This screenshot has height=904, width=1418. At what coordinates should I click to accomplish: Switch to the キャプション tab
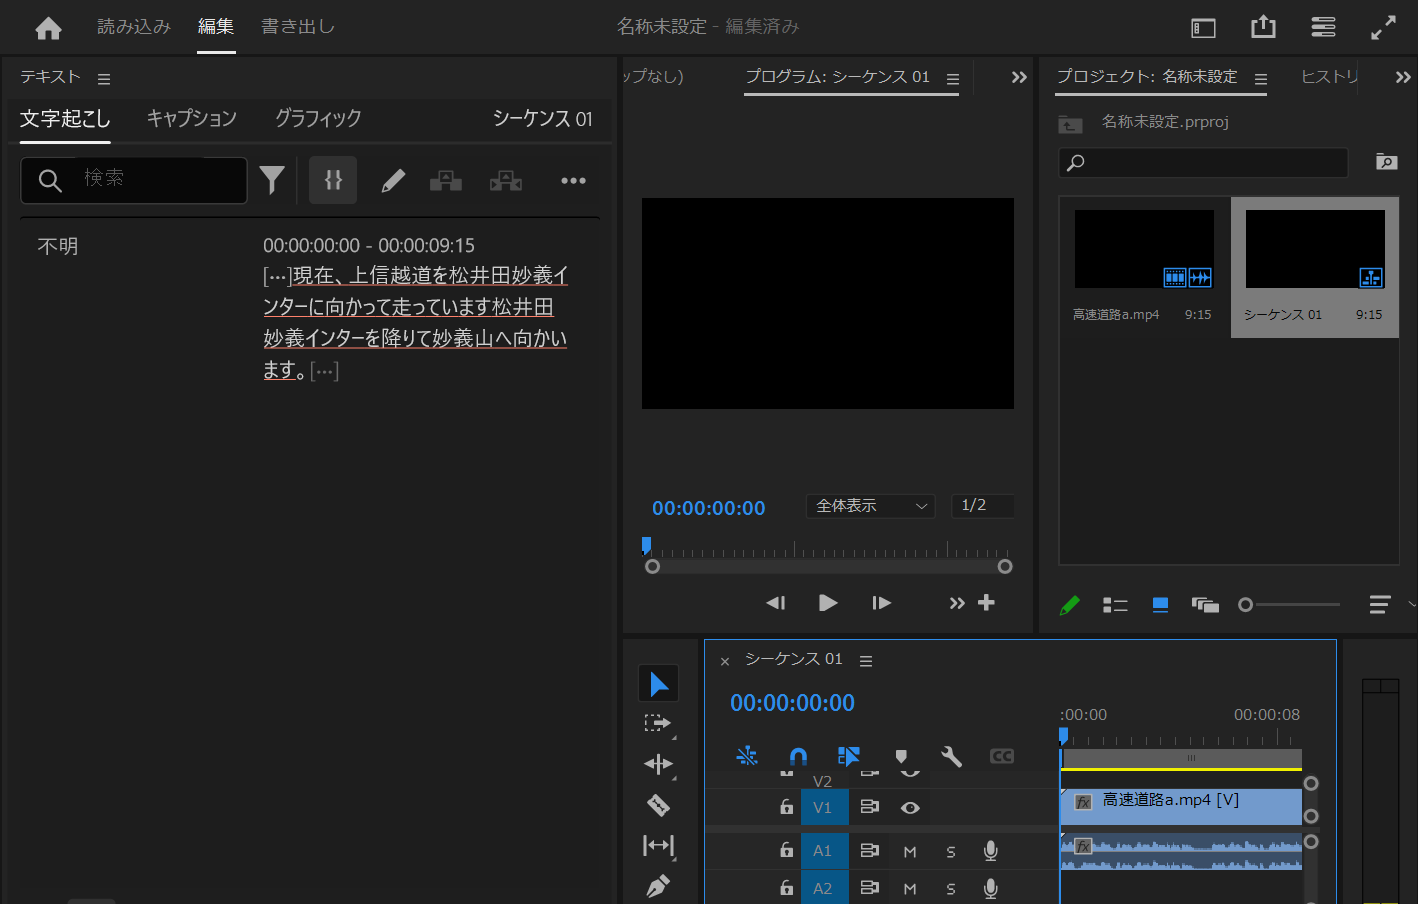[x=191, y=118]
